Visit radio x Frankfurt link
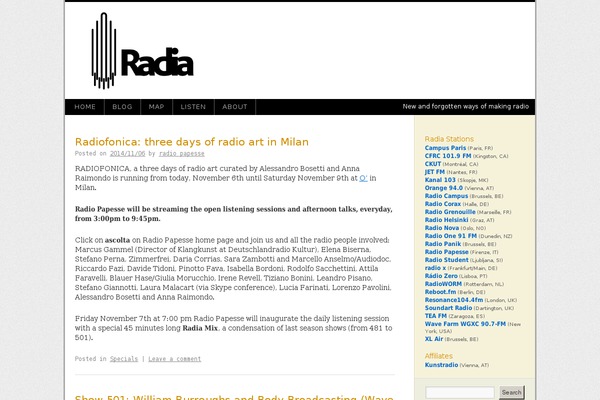This screenshot has height=400, width=600. 435,268
